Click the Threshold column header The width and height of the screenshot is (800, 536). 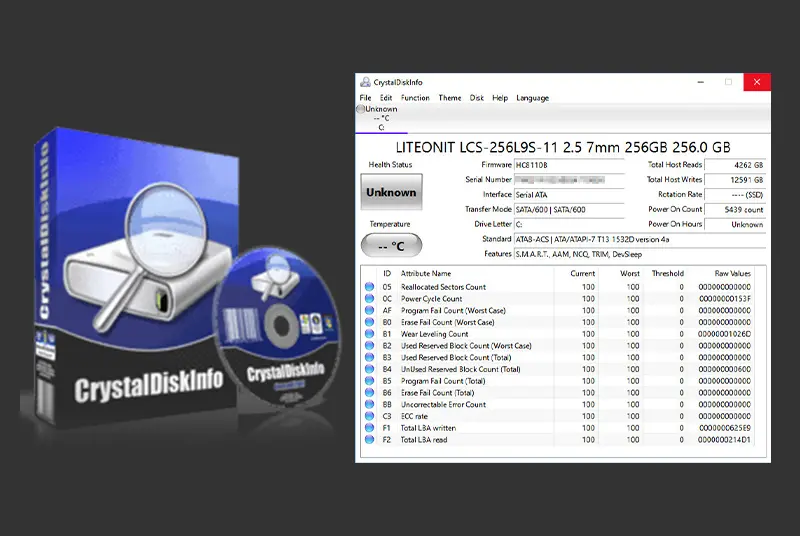coord(667,273)
